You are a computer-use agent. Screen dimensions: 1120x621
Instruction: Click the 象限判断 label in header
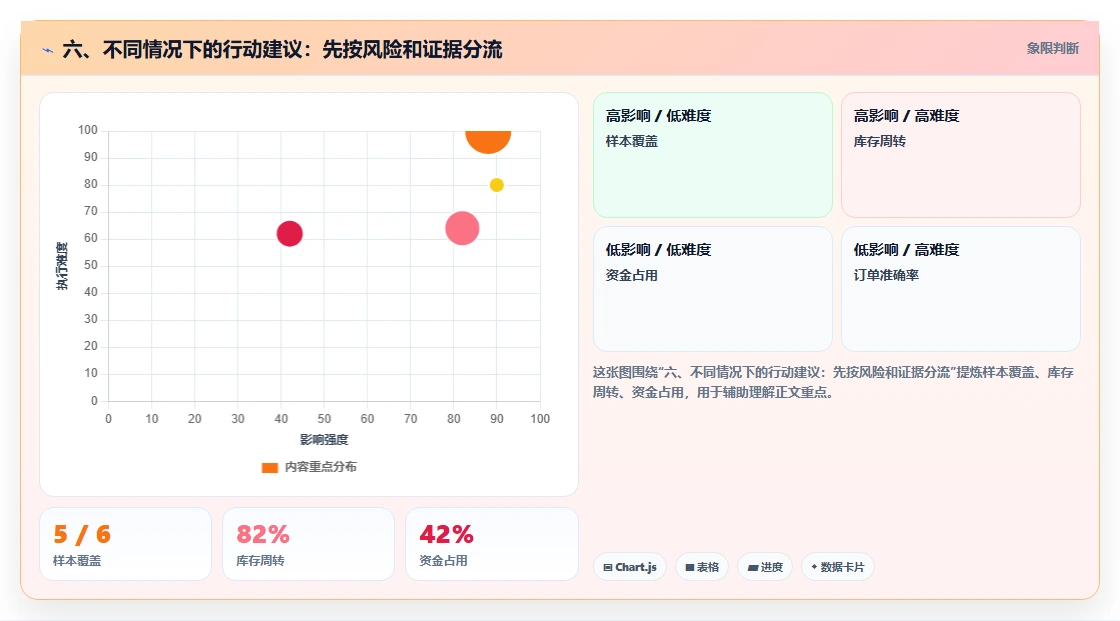tap(1053, 49)
